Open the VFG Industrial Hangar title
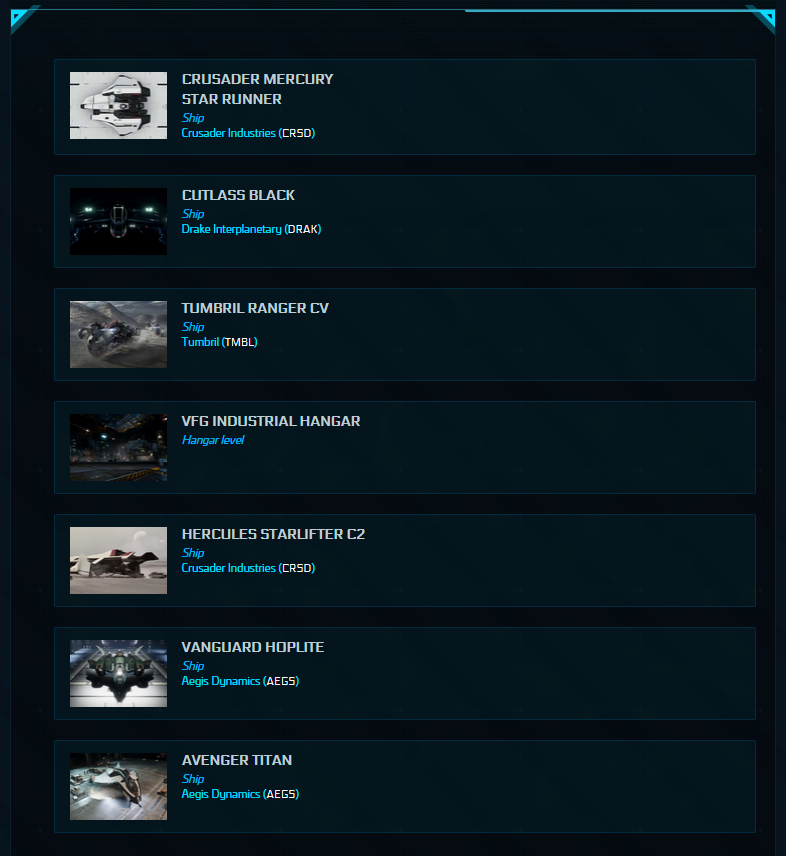This screenshot has width=786, height=856. pyautogui.click(x=271, y=421)
